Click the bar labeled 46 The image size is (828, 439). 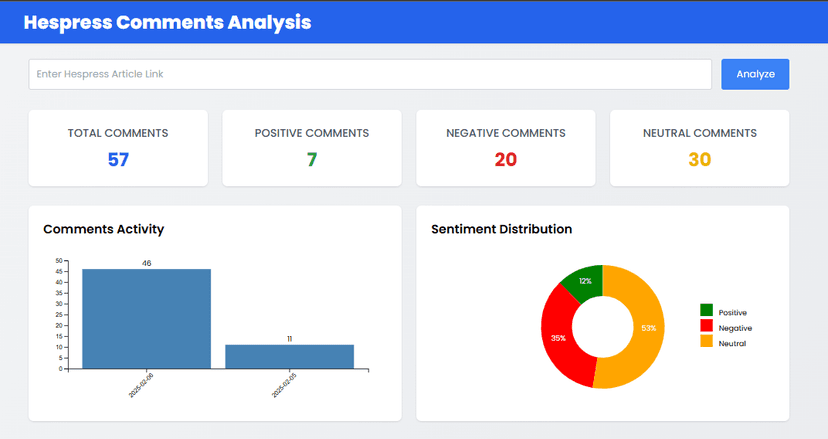coord(146,319)
